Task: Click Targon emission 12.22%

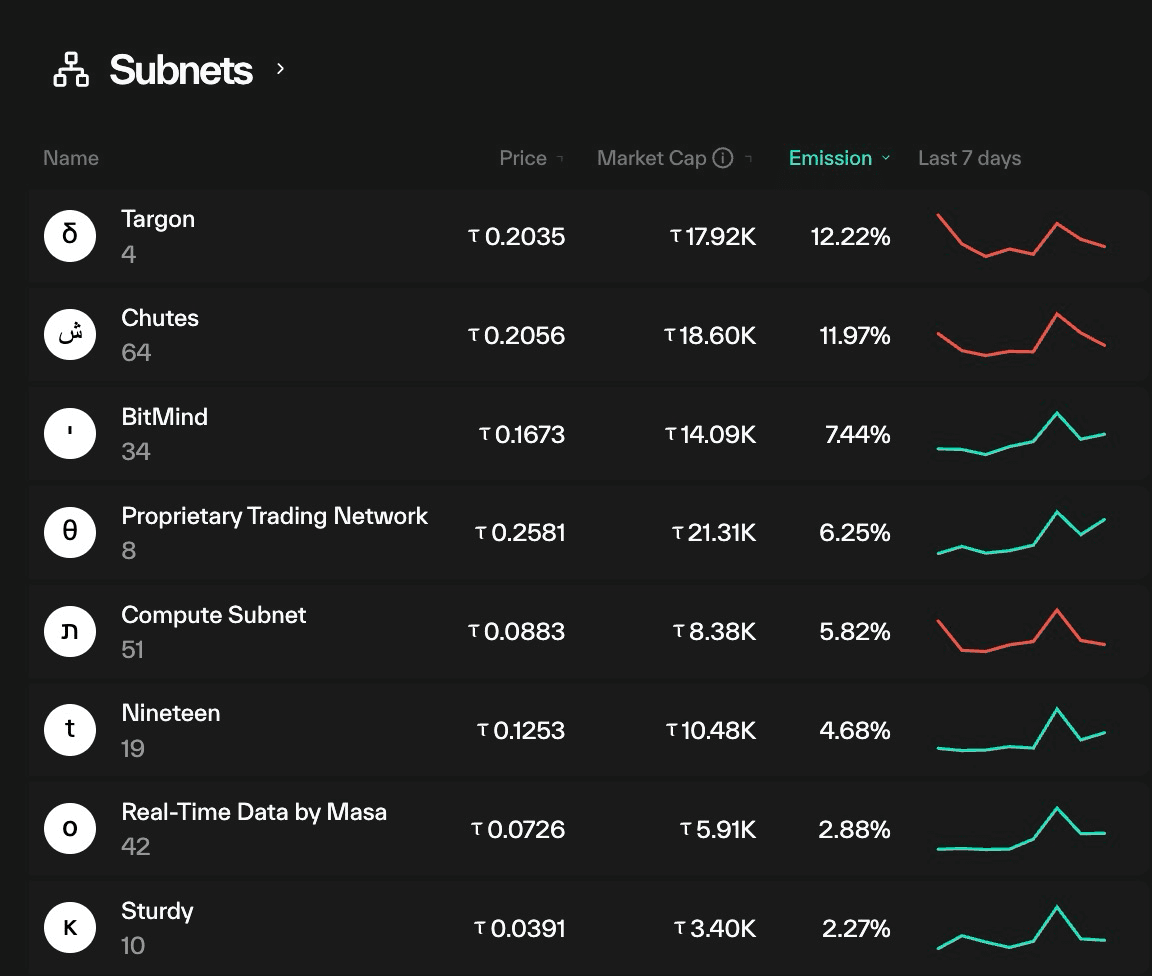Action: (850, 237)
